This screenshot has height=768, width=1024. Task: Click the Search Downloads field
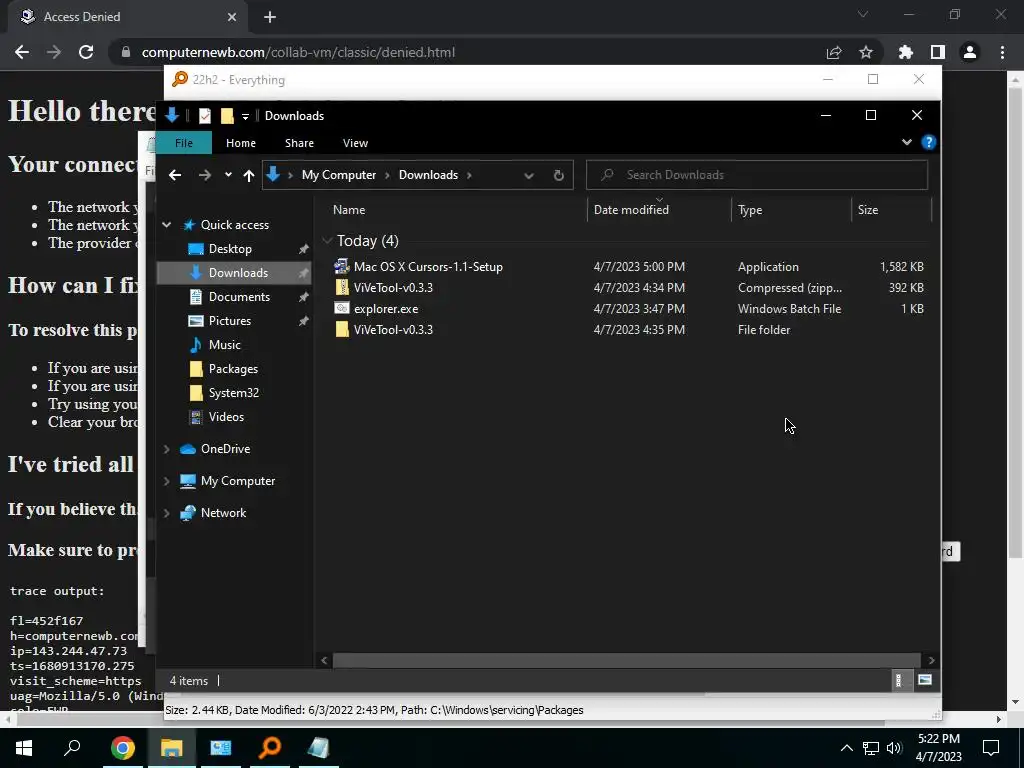pos(757,175)
